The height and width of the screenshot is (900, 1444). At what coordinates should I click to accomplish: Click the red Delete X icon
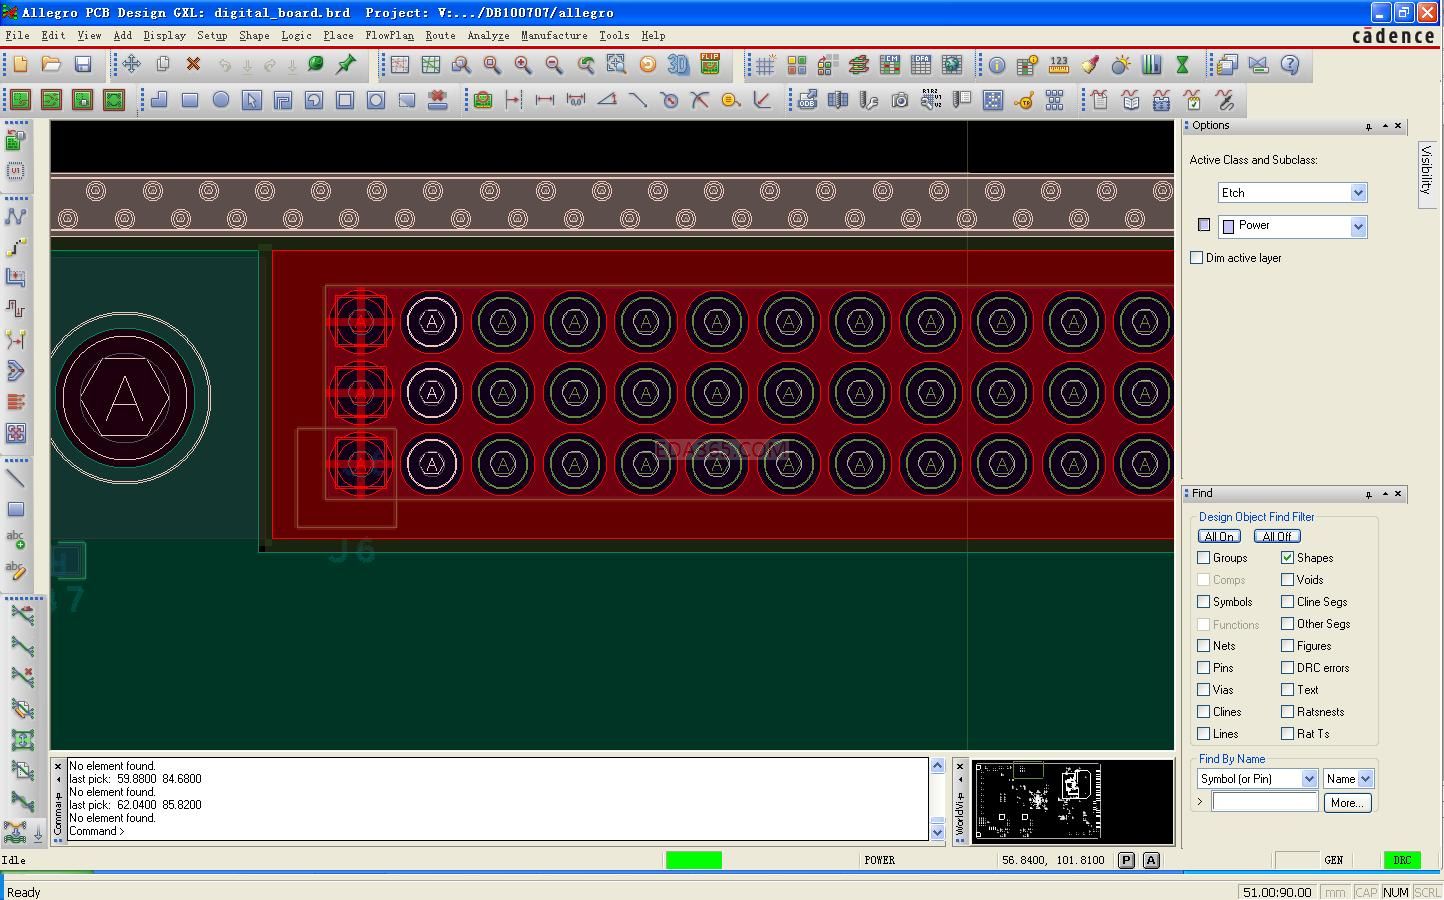tap(193, 65)
